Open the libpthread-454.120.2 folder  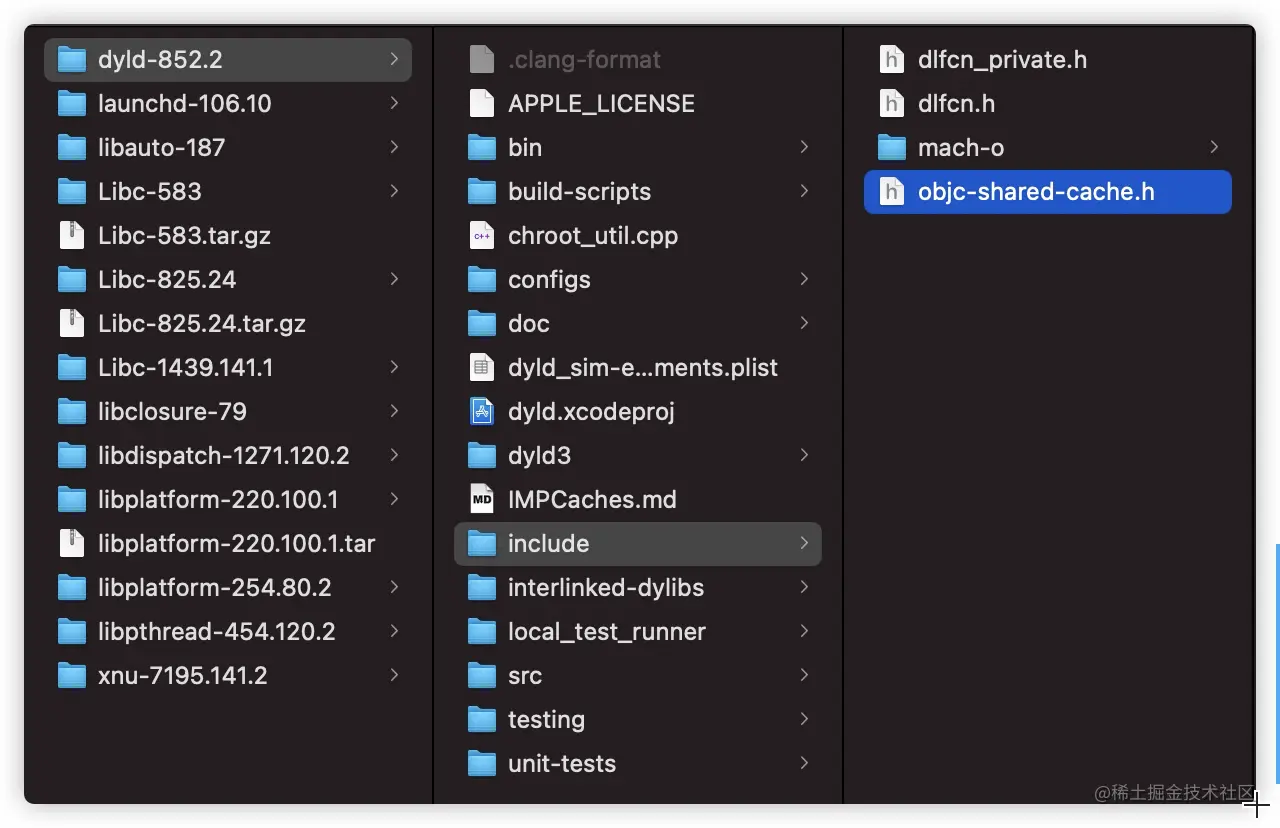[216, 631]
